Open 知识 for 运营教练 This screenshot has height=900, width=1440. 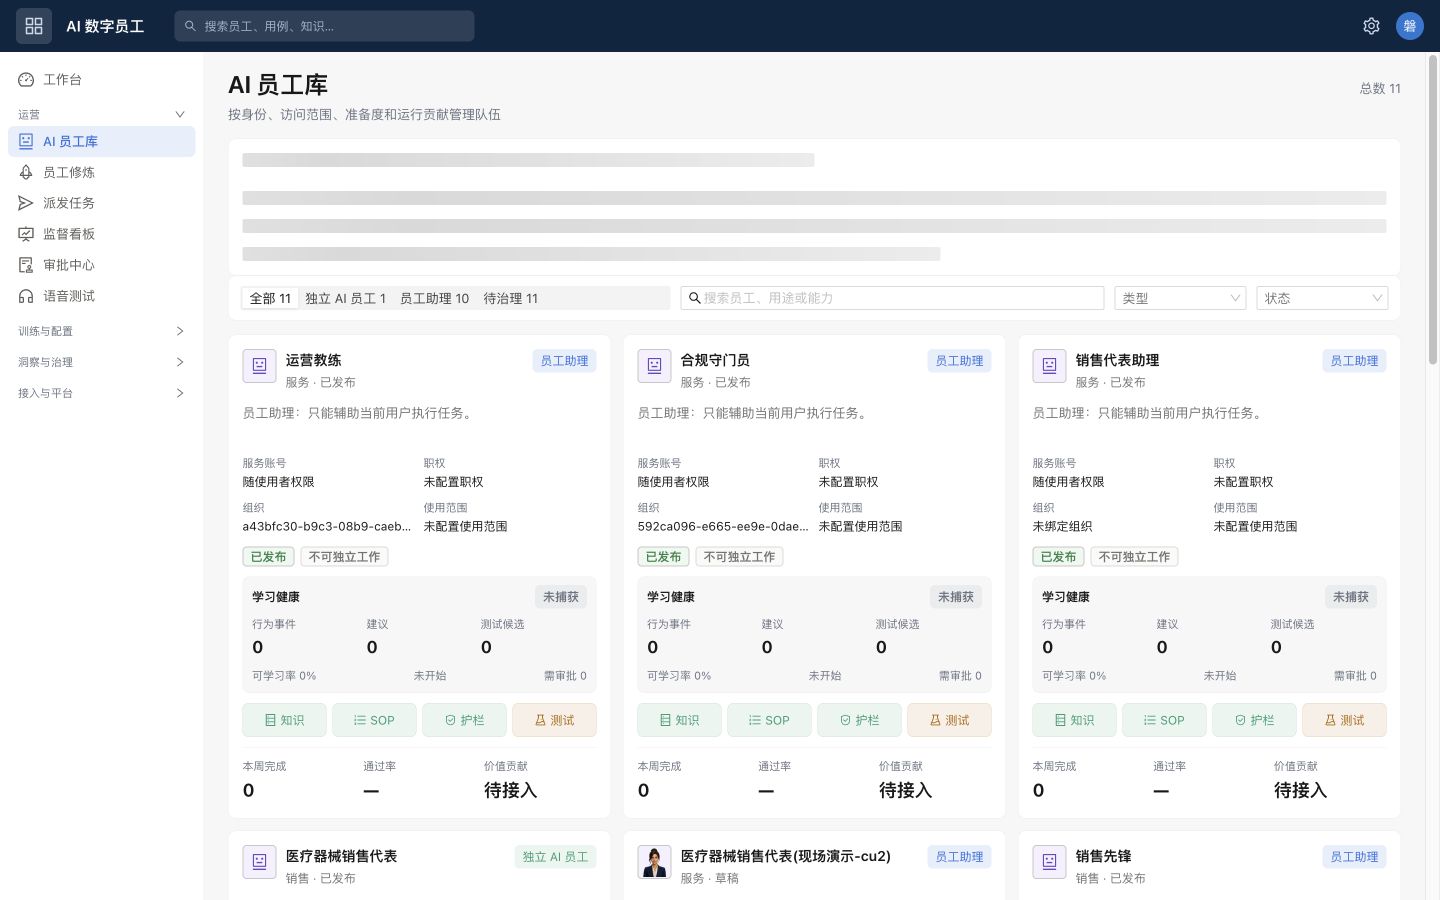(x=284, y=720)
